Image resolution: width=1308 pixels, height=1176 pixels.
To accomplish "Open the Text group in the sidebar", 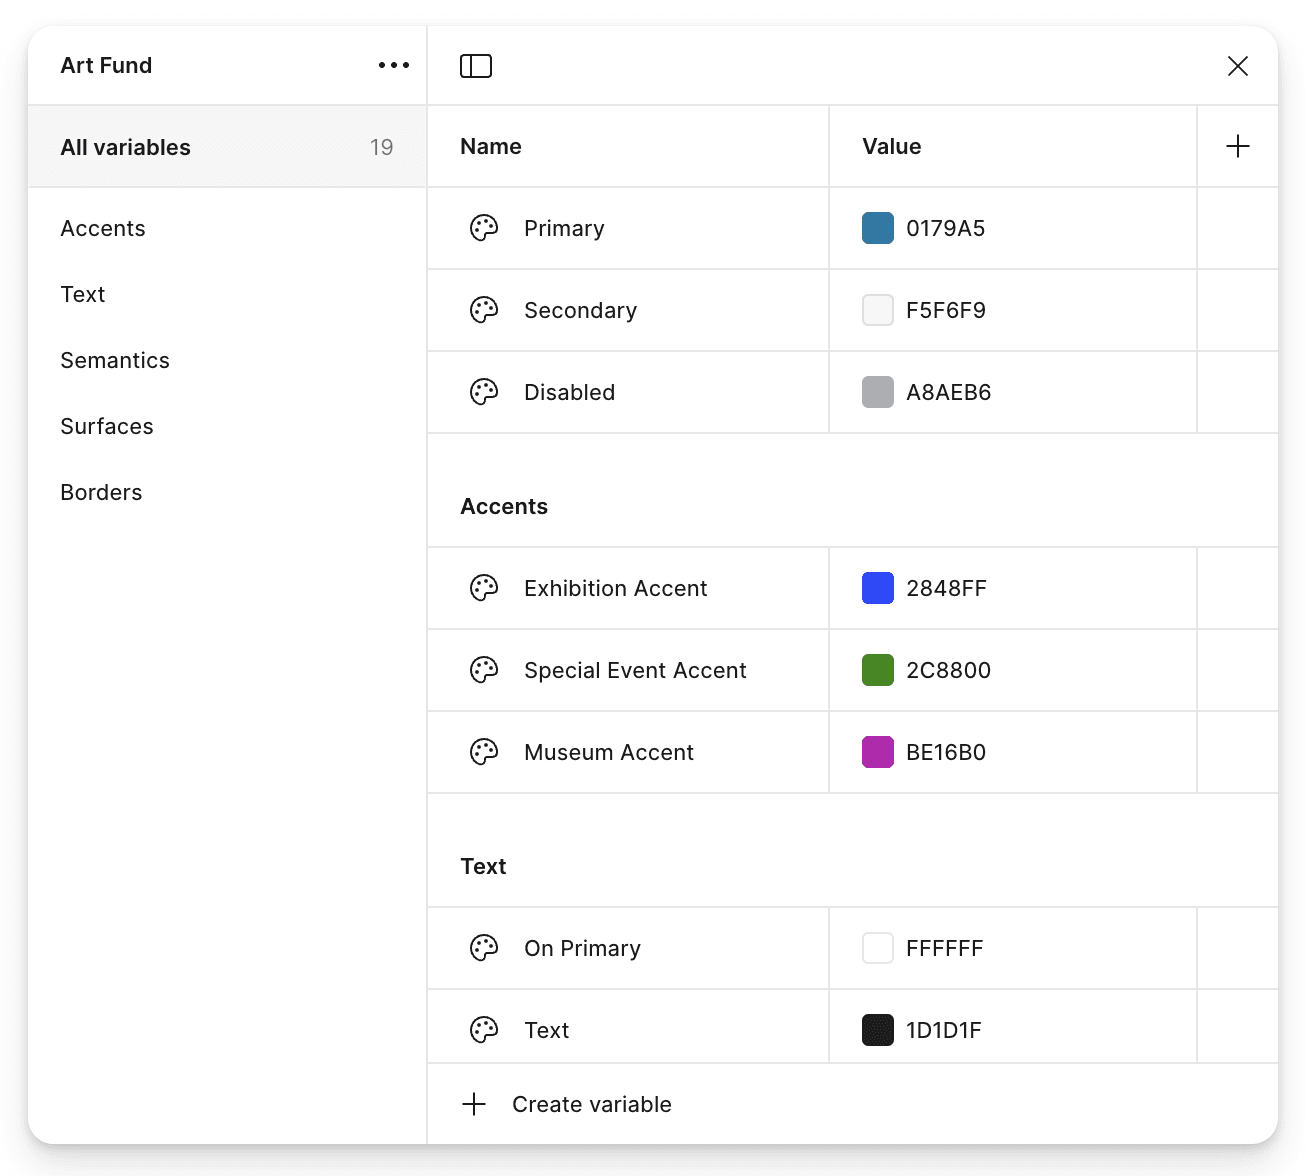I will pos(83,294).
